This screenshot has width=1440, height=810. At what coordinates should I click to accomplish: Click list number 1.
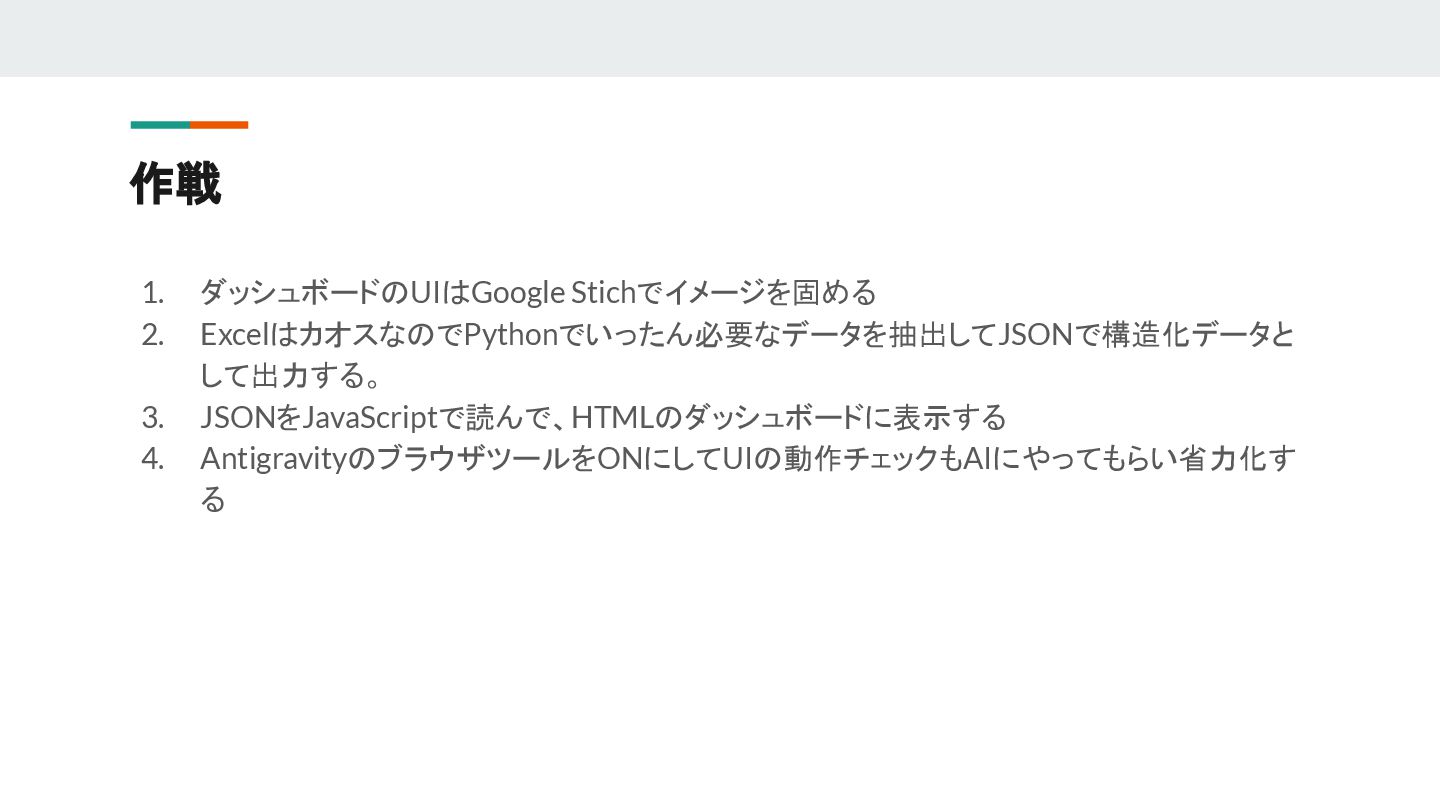coord(152,293)
